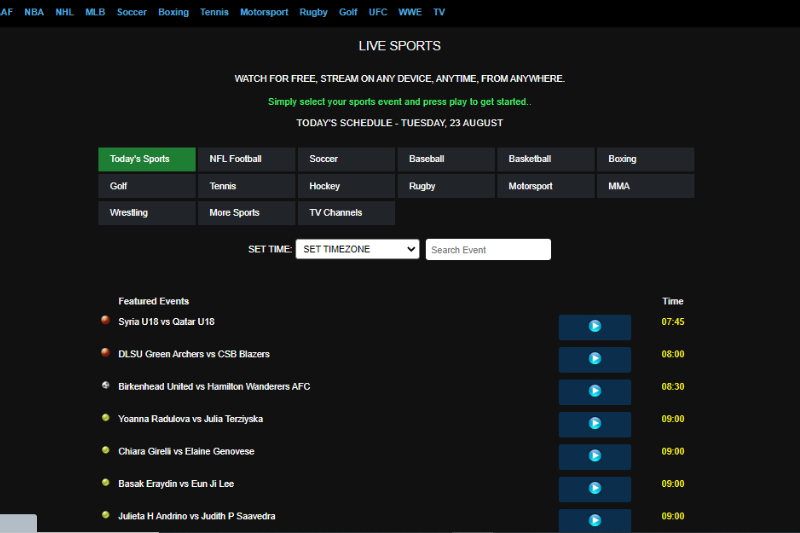Click the basketball icon beside DLSU Green Archers
Image resolution: width=800 pixels, height=533 pixels.
106,352
